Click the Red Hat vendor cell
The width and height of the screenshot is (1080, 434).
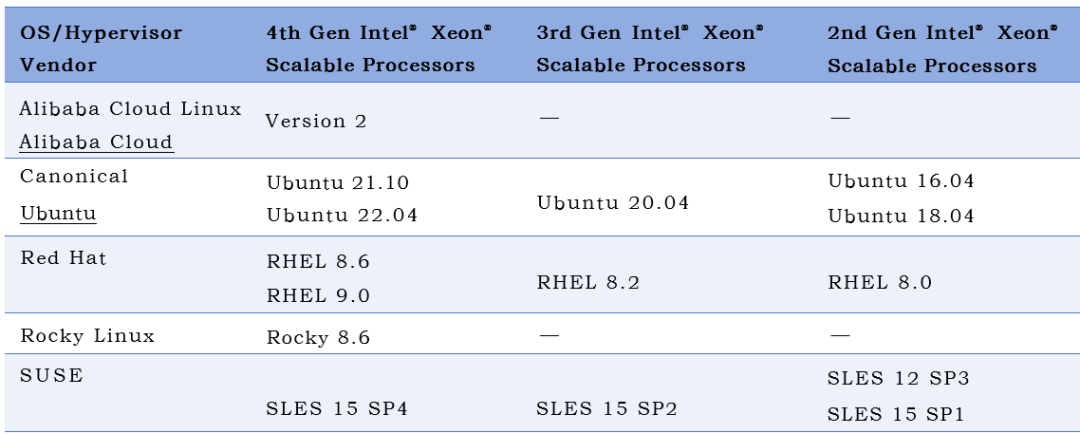[63, 258]
